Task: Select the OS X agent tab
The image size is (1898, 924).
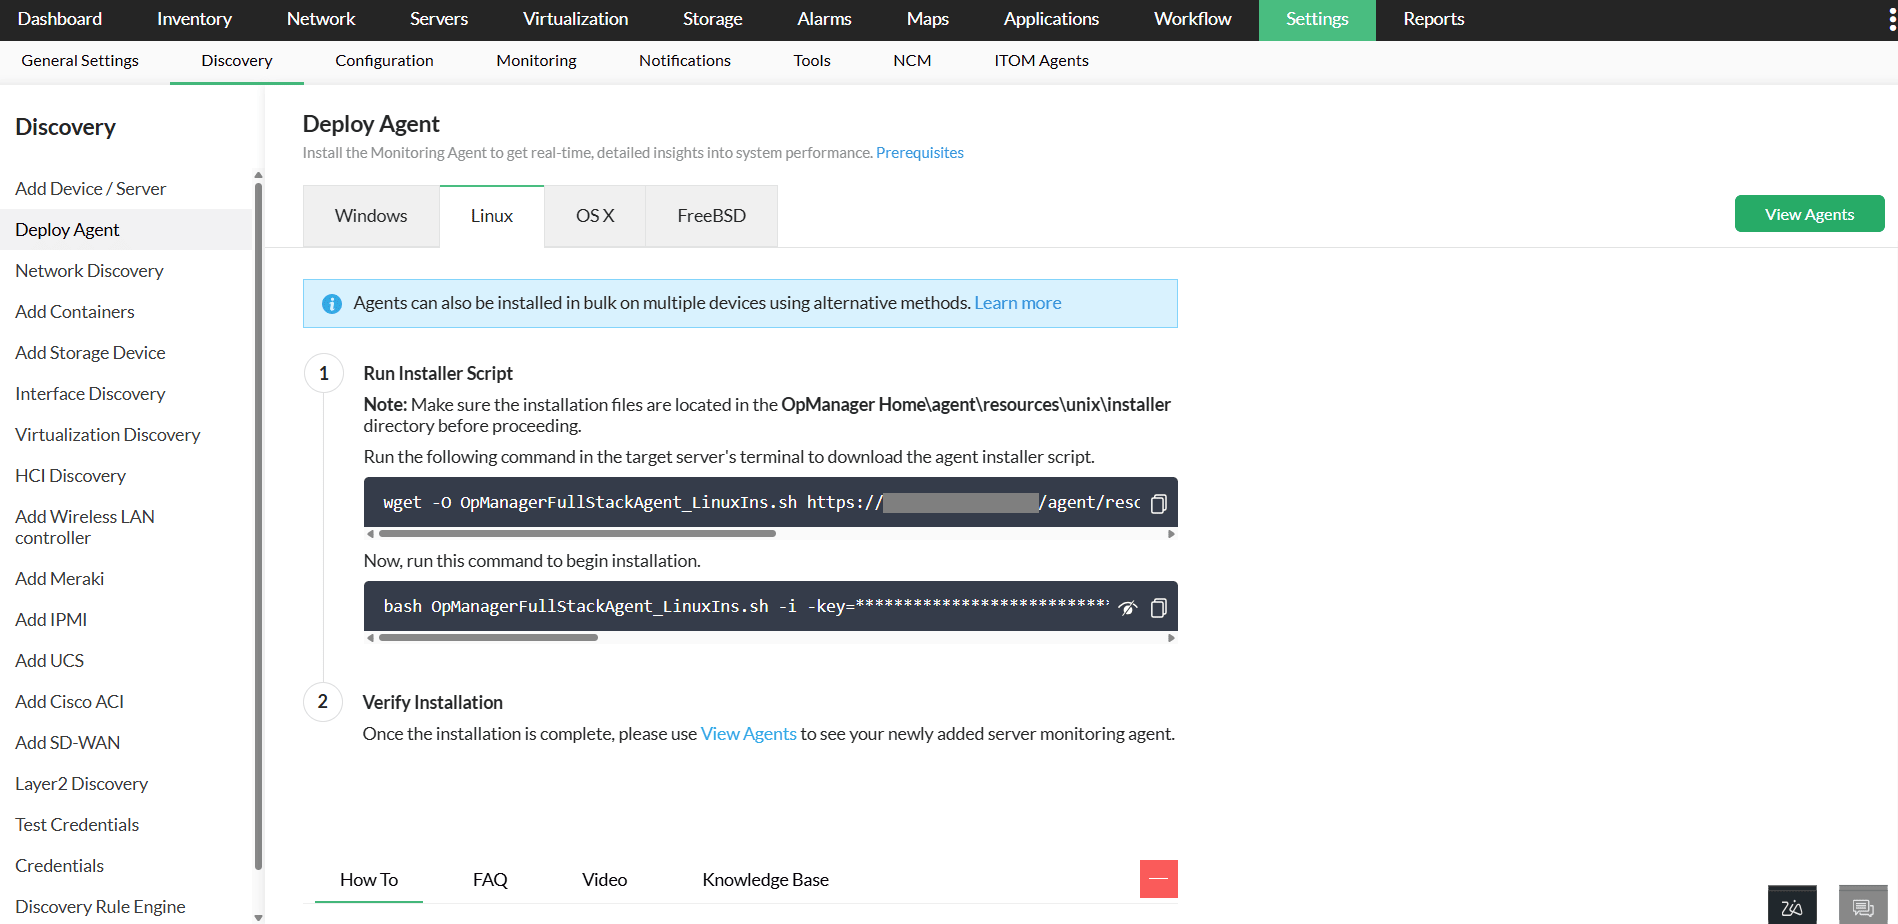Action: click(x=595, y=216)
